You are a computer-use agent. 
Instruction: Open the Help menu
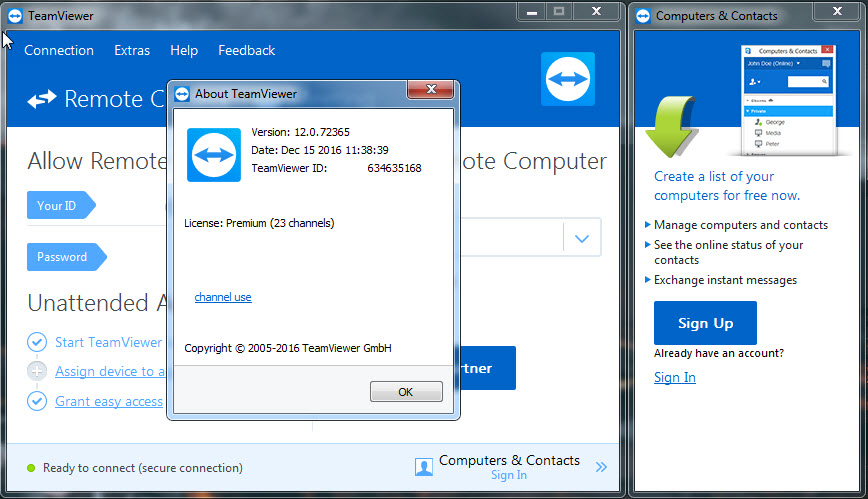tap(184, 50)
